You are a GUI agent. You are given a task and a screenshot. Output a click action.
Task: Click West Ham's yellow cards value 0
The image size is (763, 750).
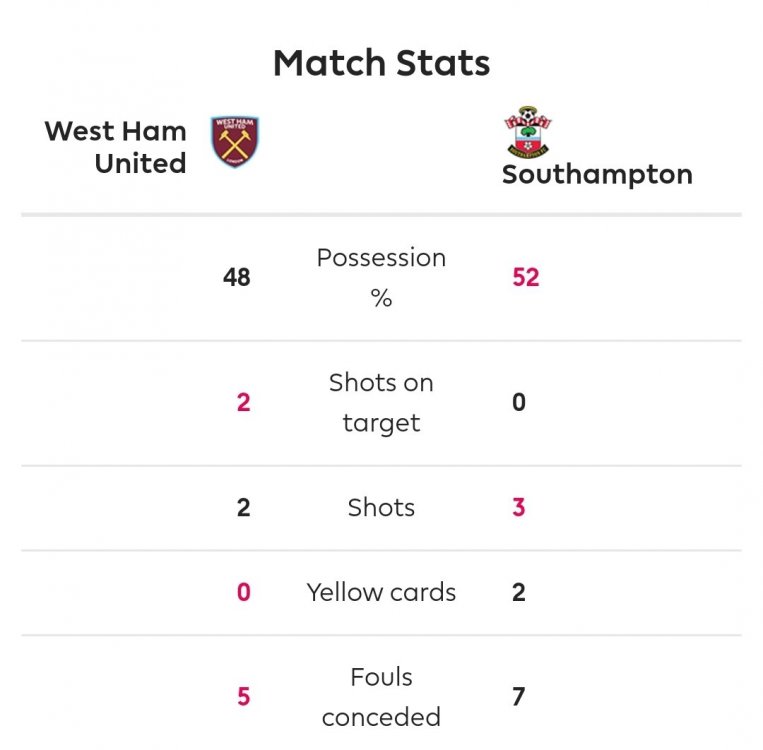(x=243, y=593)
